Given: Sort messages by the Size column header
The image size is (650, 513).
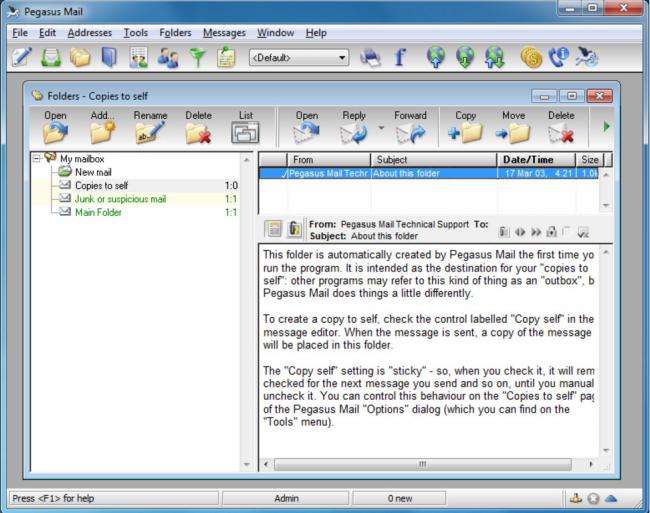Looking at the screenshot, I should click(x=589, y=160).
